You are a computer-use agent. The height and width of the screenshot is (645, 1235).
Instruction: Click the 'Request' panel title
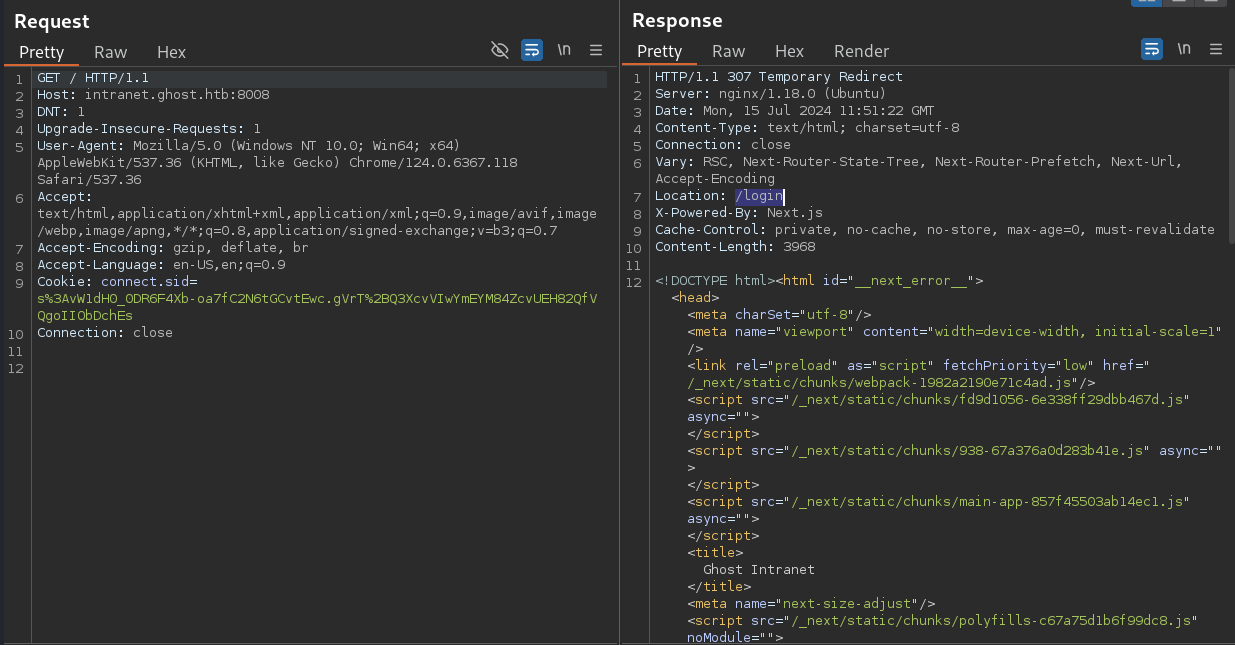pyautogui.click(x=52, y=21)
